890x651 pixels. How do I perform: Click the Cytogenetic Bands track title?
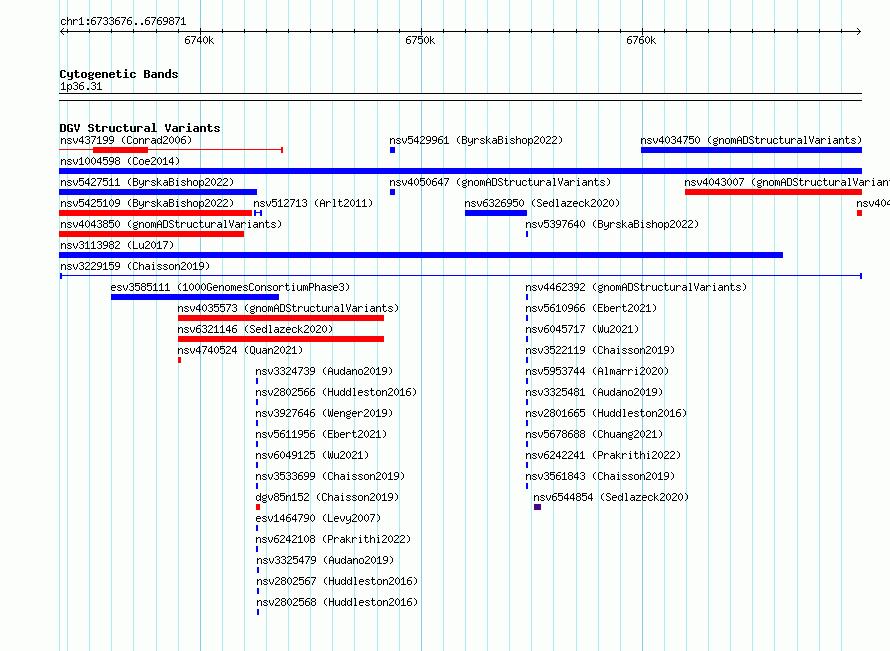(x=119, y=74)
